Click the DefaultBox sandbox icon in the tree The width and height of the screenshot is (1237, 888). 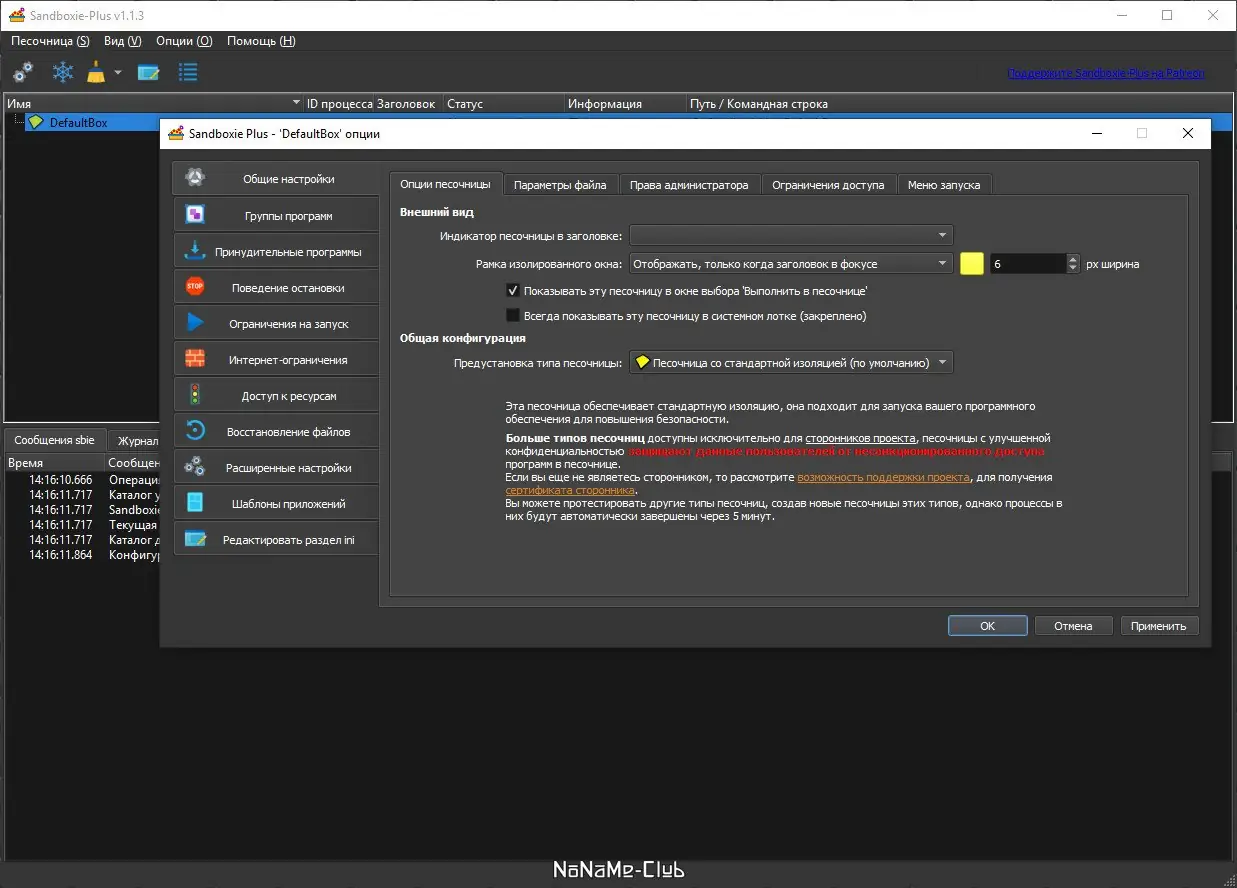pyautogui.click(x=36, y=122)
